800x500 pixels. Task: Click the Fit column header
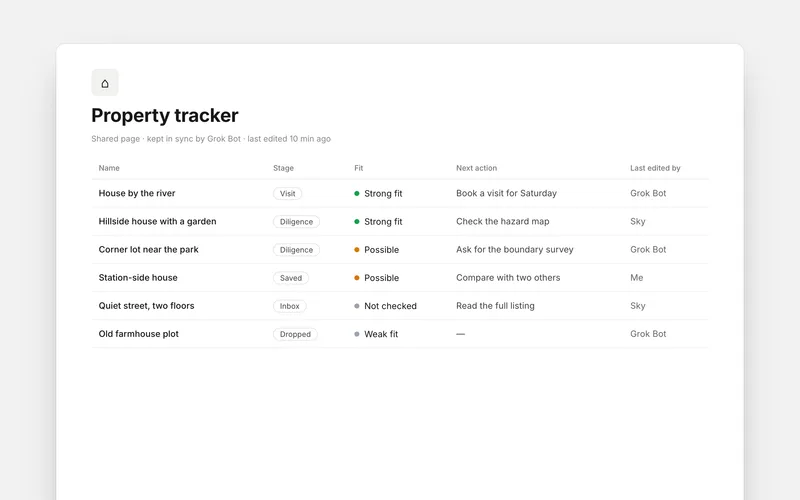pyautogui.click(x=359, y=168)
